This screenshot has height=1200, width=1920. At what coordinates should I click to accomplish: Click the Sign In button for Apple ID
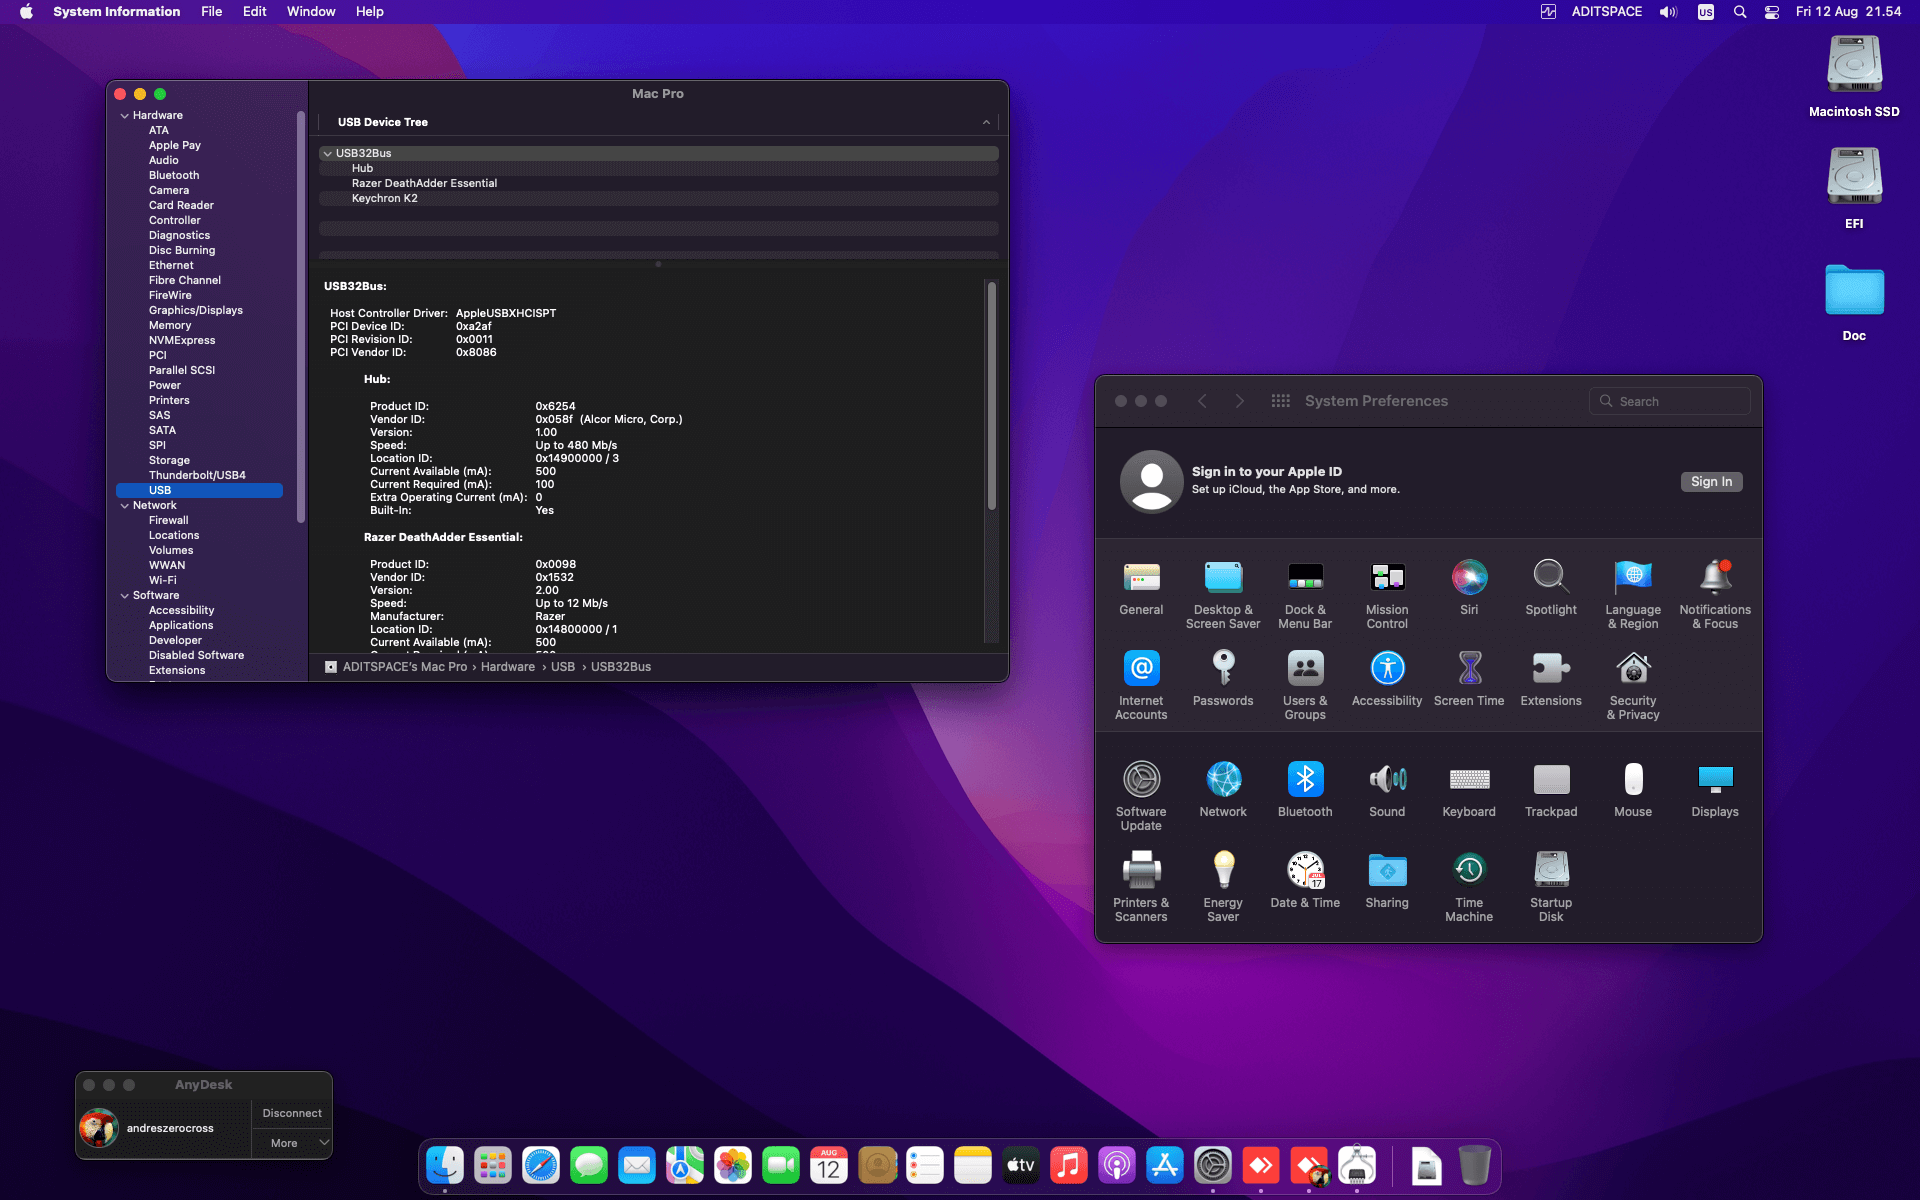1711,481
